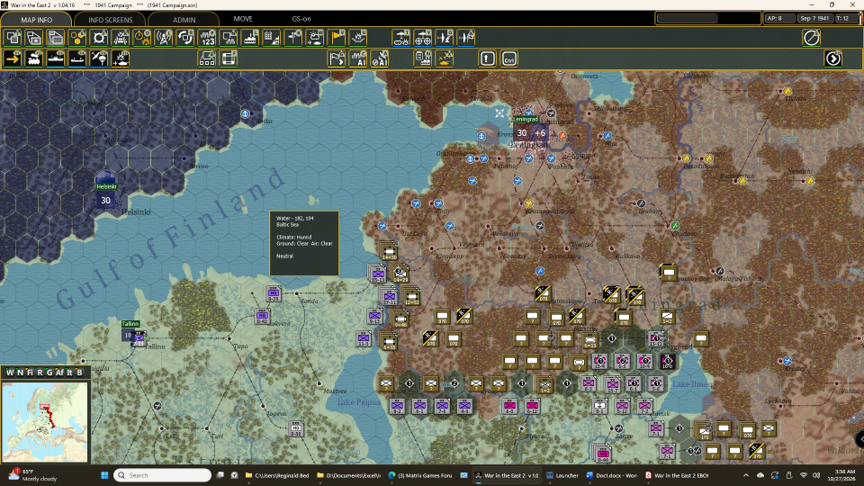Open the MAP INFO tab

[x=36, y=19]
